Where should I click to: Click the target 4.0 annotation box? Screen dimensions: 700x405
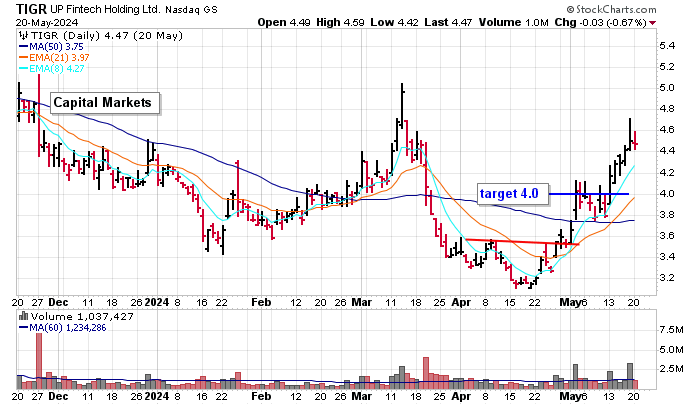(x=512, y=194)
